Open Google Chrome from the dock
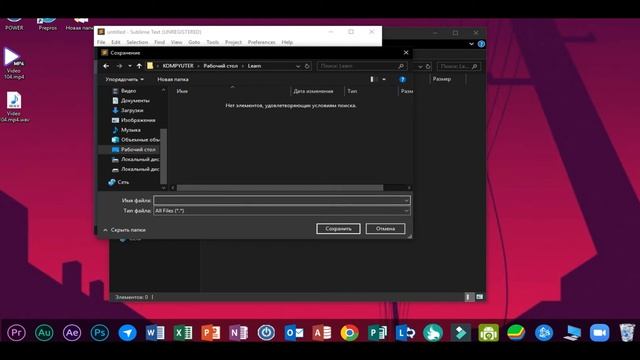640x360 pixels. pos(349,333)
